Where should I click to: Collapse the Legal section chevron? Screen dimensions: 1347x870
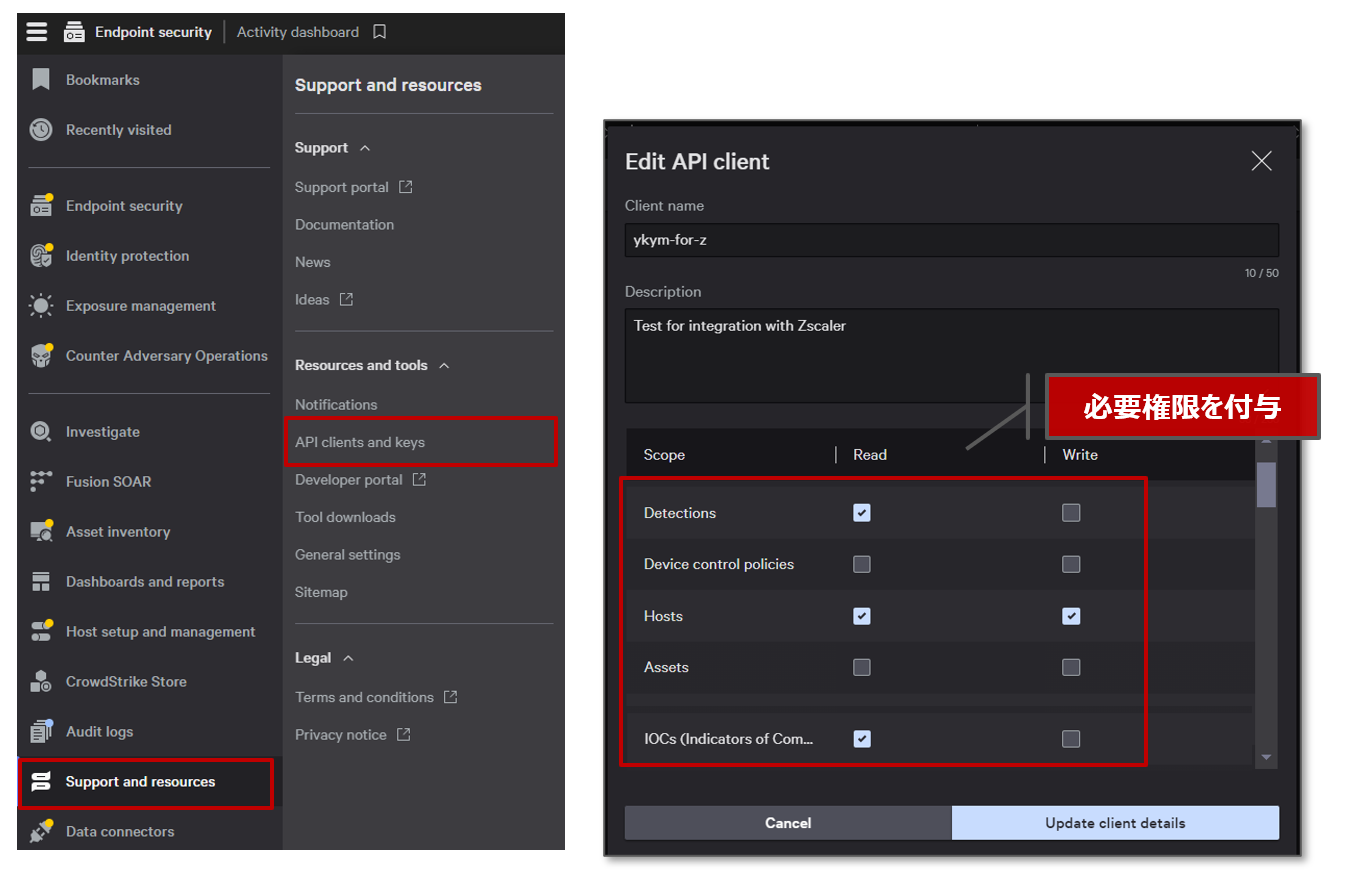[x=348, y=658]
